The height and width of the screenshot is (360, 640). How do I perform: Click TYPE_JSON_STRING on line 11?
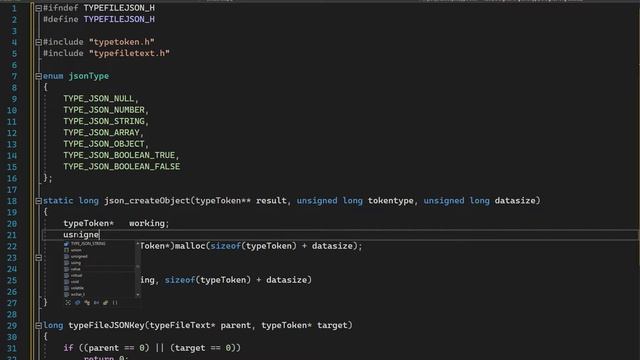104,122
